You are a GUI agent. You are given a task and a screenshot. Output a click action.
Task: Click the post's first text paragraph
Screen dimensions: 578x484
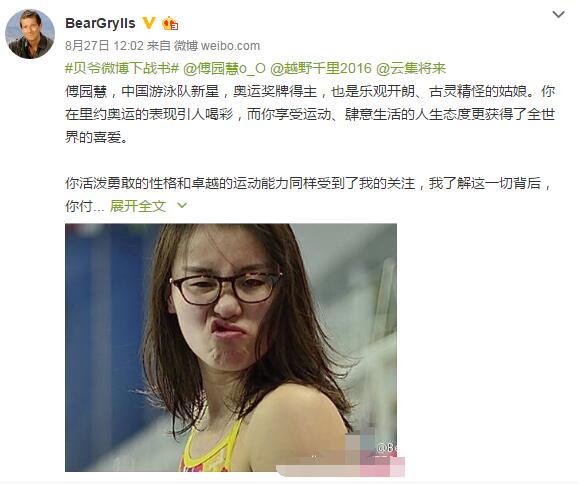[x=310, y=114]
